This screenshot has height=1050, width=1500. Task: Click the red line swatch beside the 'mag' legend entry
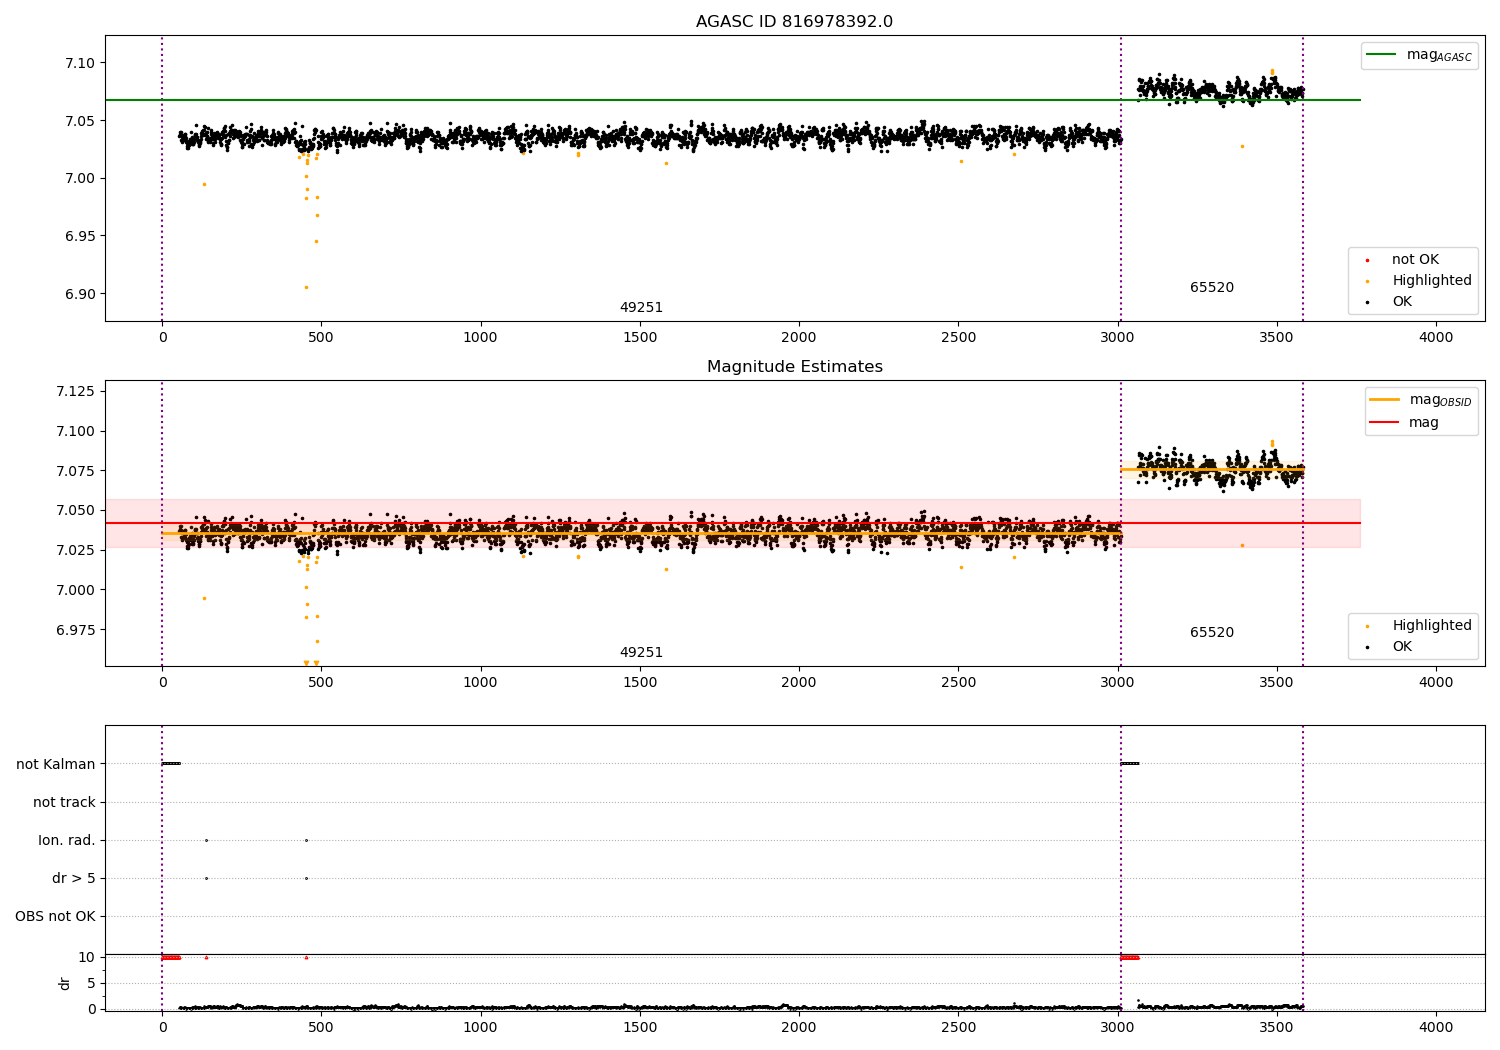point(1385,423)
